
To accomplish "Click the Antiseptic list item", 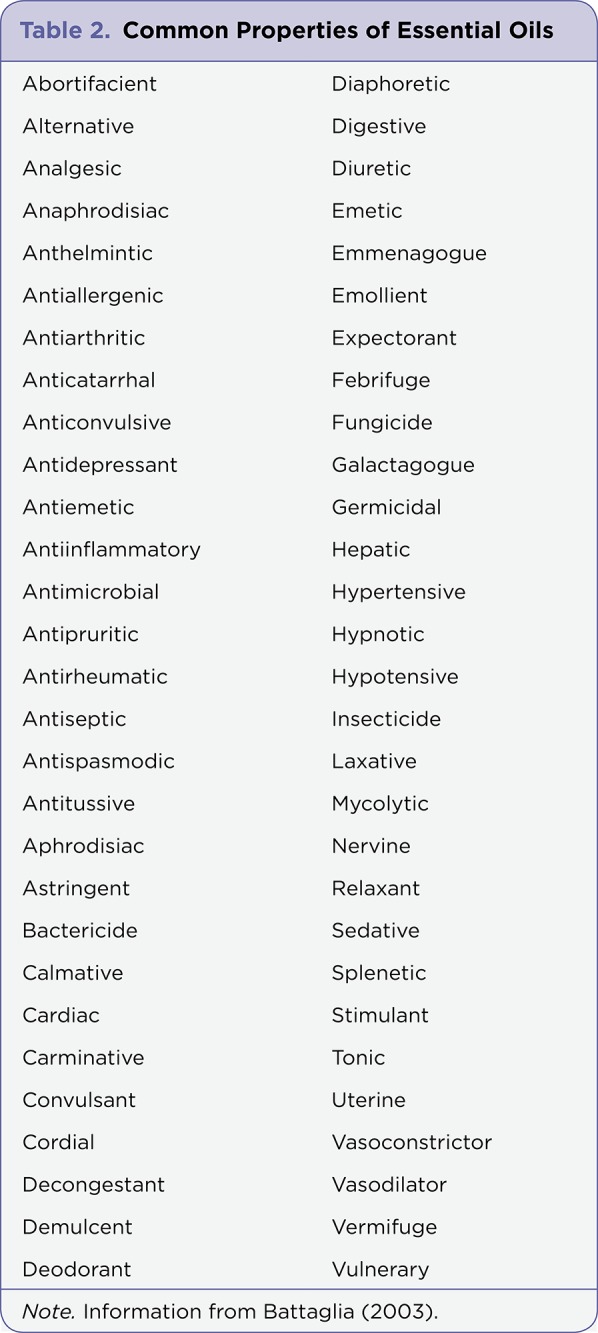I will 74,719.
